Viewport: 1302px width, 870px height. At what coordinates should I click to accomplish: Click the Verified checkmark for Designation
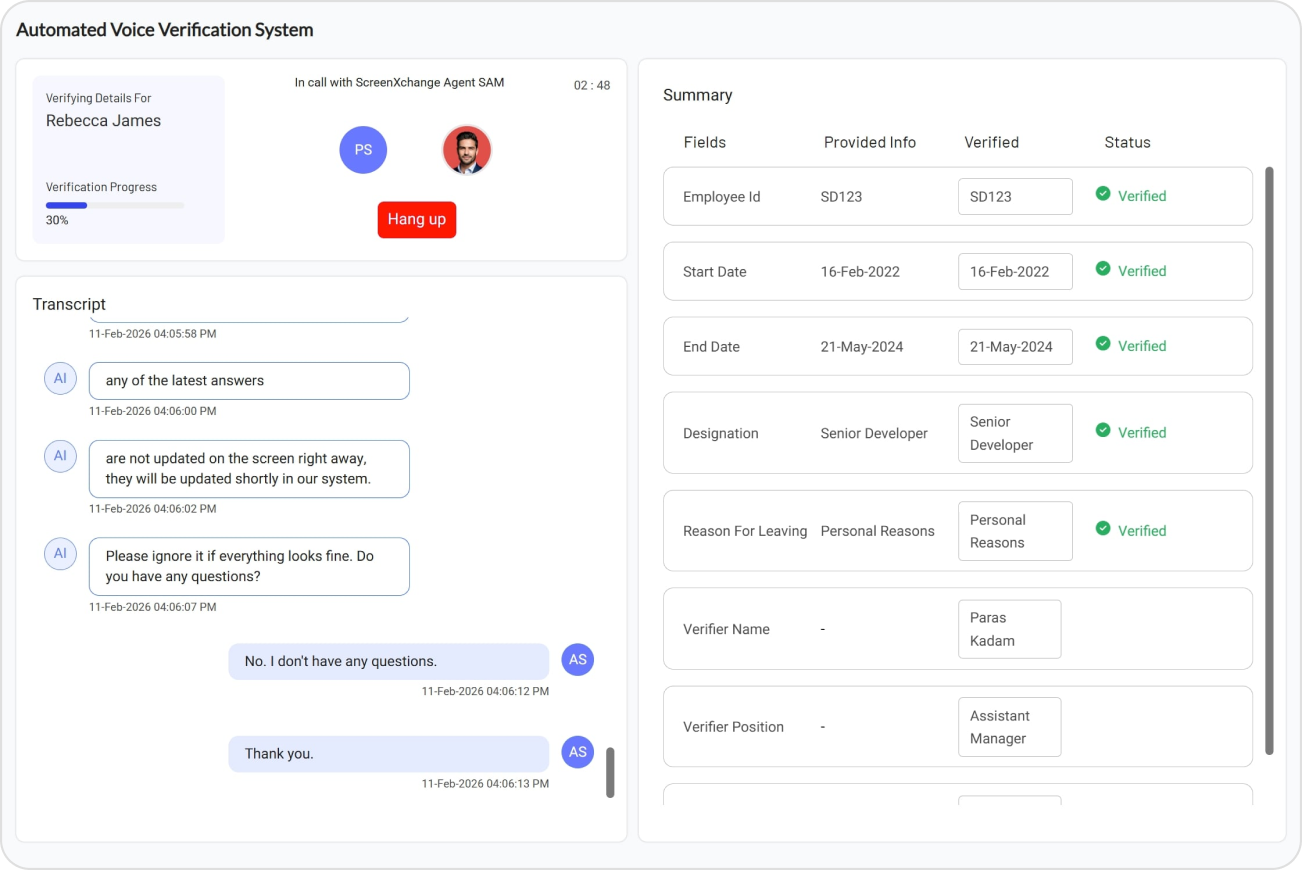tap(1103, 432)
